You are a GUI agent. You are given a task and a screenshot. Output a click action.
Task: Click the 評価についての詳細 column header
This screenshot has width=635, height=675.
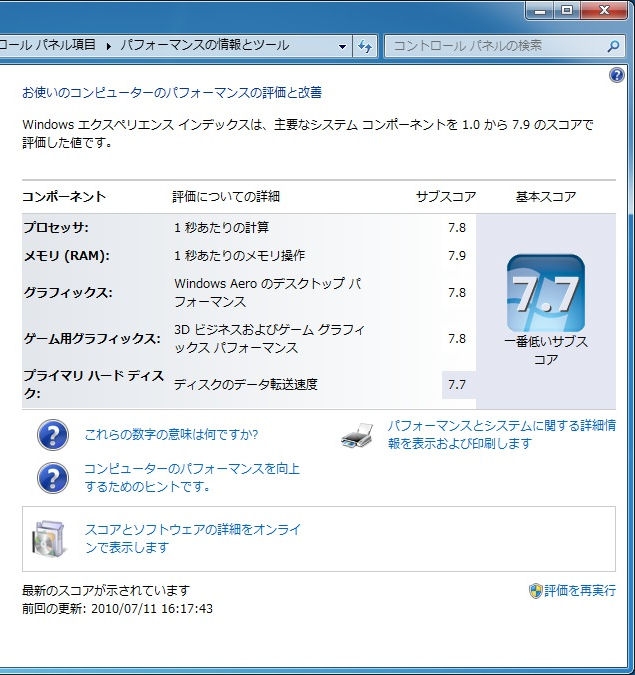click(x=226, y=197)
